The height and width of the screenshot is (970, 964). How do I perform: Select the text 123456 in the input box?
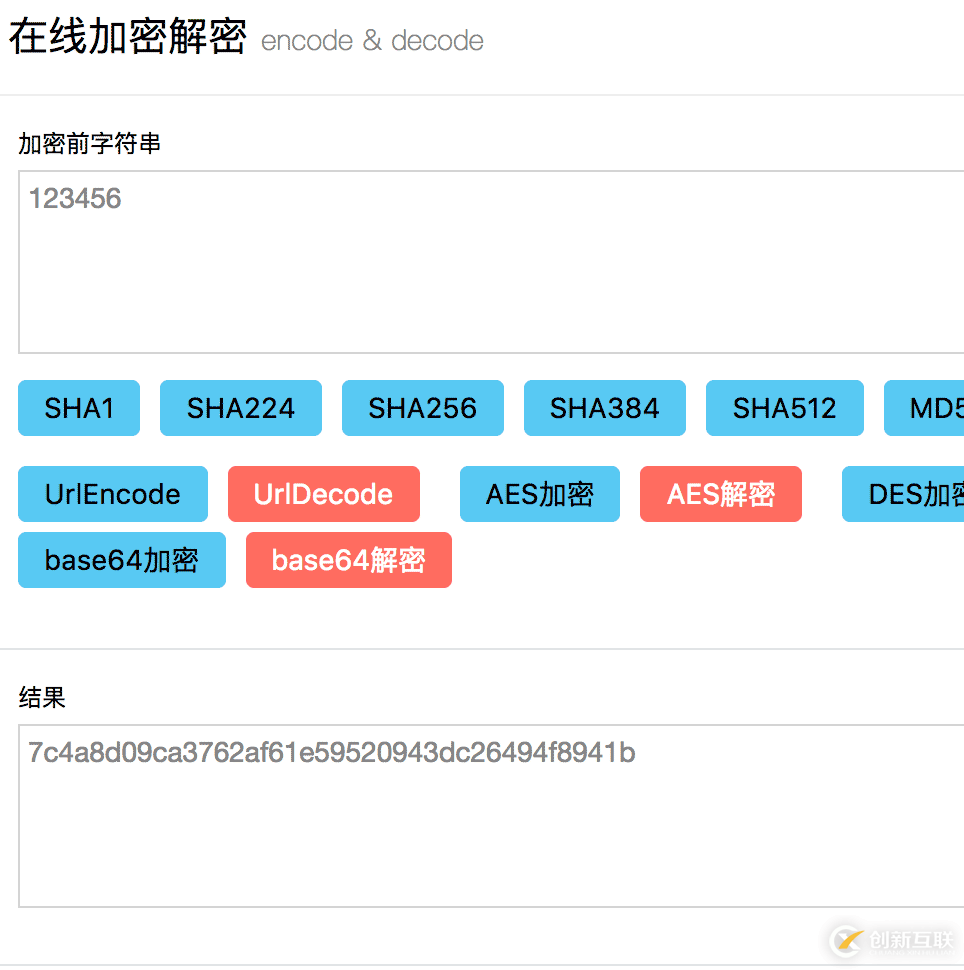click(74, 198)
